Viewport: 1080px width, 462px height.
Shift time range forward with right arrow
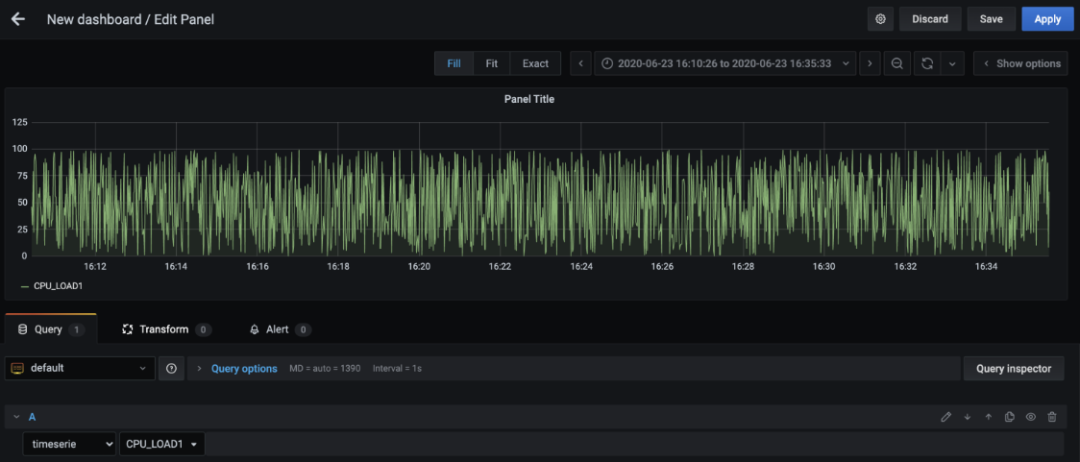click(869, 63)
